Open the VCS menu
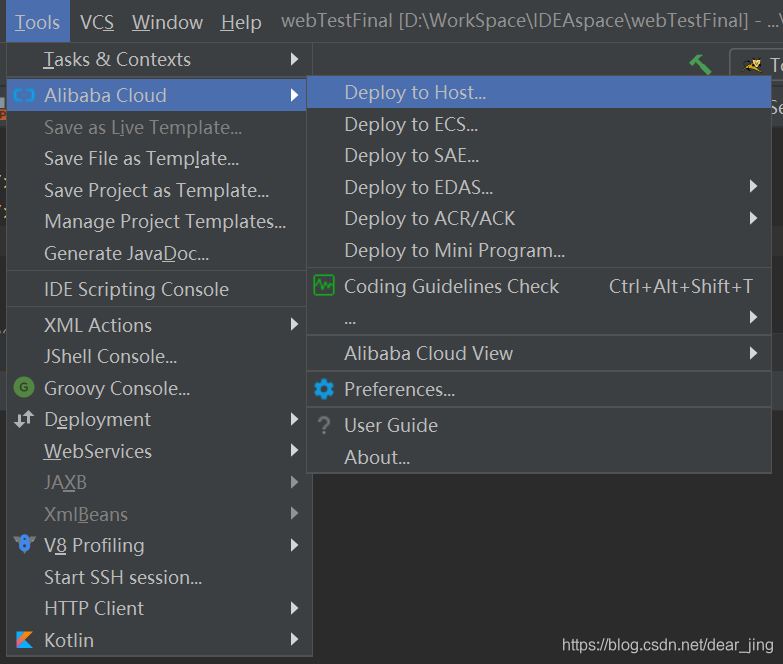Image resolution: width=783 pixels, height=664 pixels. tap(97, 22)
